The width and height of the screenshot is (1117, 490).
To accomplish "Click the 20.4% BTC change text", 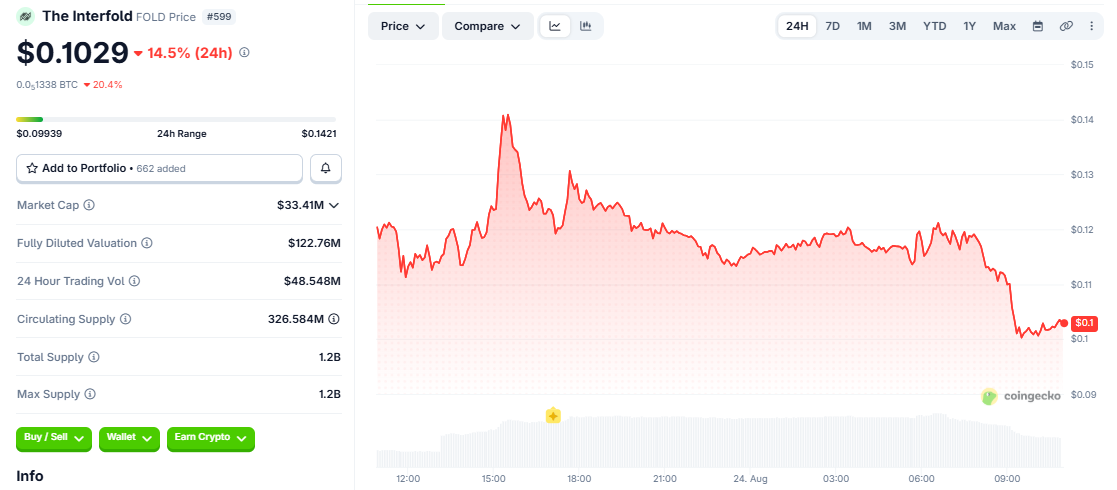I will [108, 85].
